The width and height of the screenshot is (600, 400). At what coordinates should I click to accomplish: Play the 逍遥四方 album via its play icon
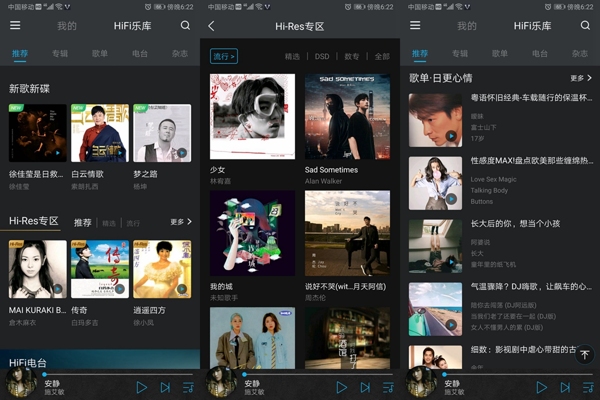182,289
